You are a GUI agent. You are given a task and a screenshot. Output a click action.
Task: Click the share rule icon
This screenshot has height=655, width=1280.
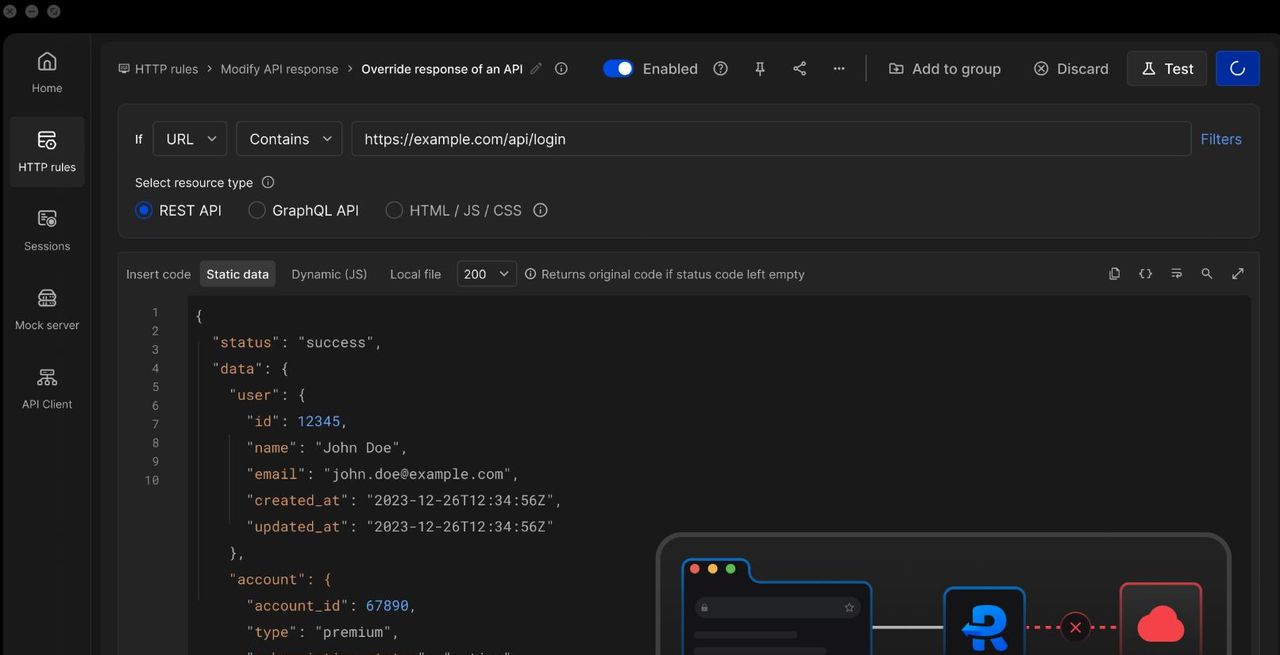799,69
